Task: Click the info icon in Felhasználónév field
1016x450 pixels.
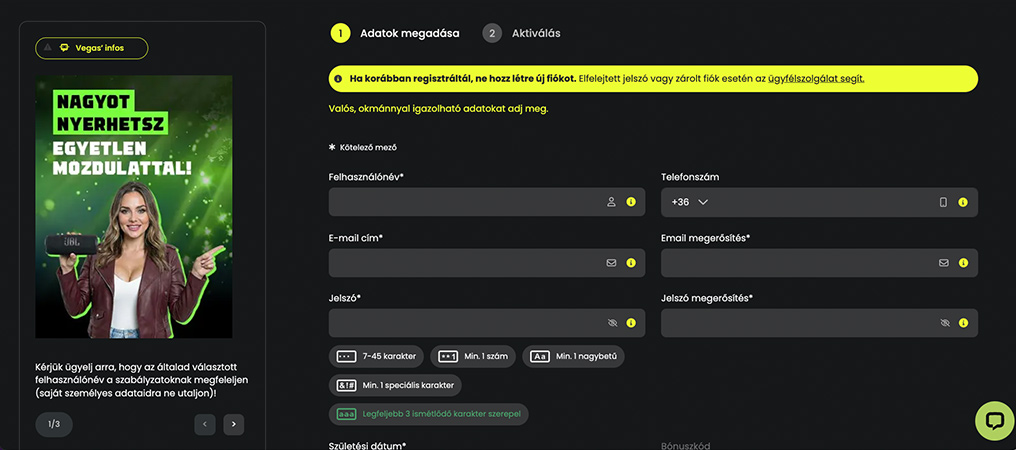Action: tap(631, 202)
